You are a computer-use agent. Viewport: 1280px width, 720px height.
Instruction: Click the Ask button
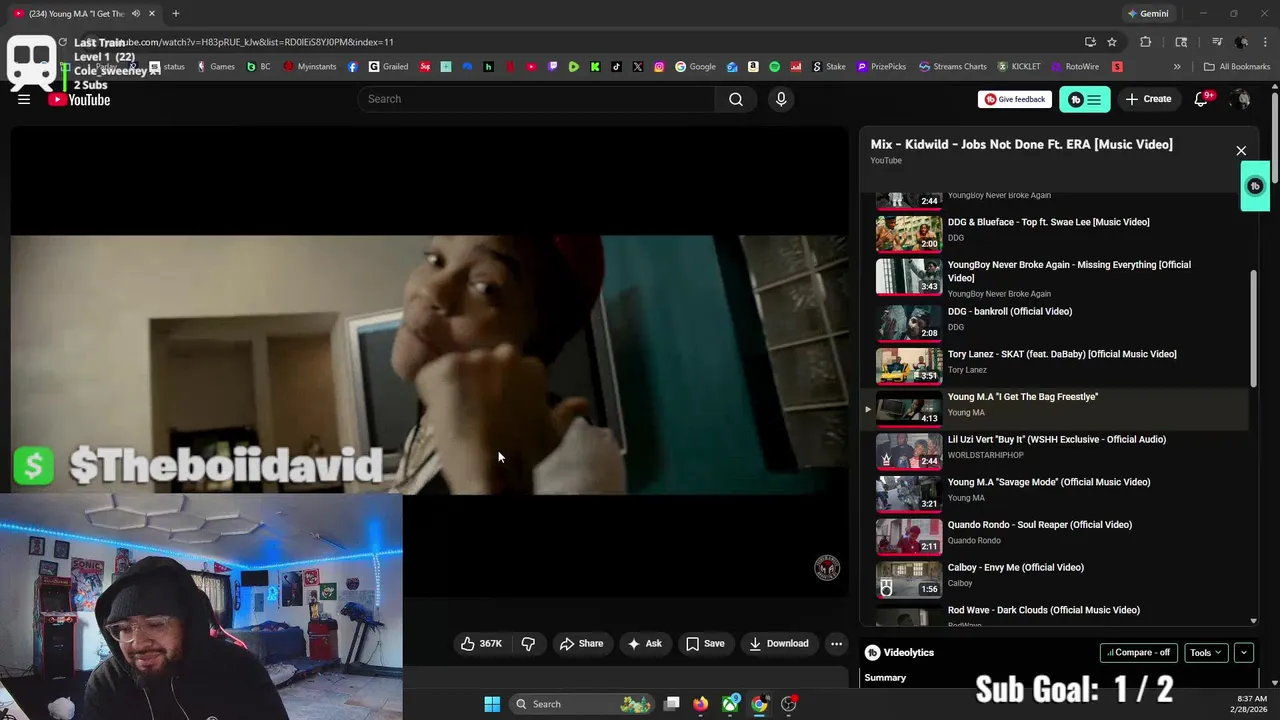tap(644, 644)
